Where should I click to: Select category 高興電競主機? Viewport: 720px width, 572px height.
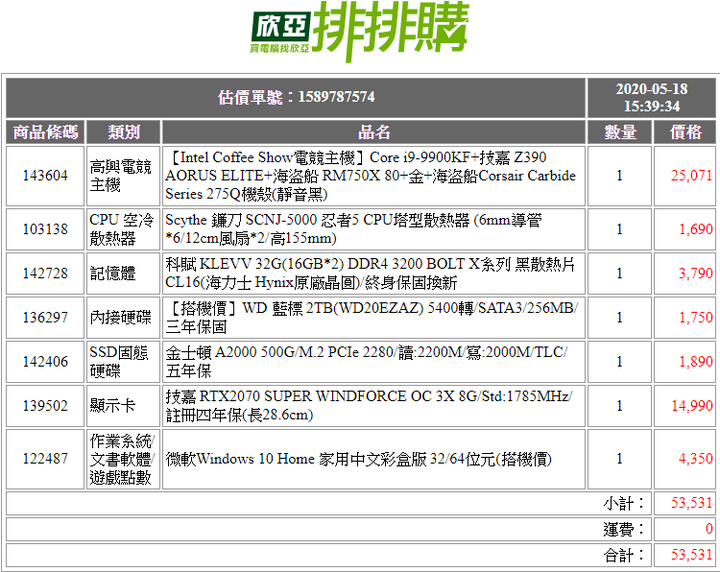click(x=121, y=176)
